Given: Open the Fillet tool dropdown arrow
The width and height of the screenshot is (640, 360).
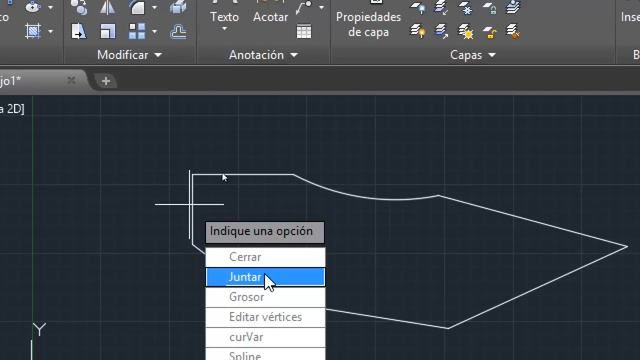Looking at the screenshot, I should point(154,7).
